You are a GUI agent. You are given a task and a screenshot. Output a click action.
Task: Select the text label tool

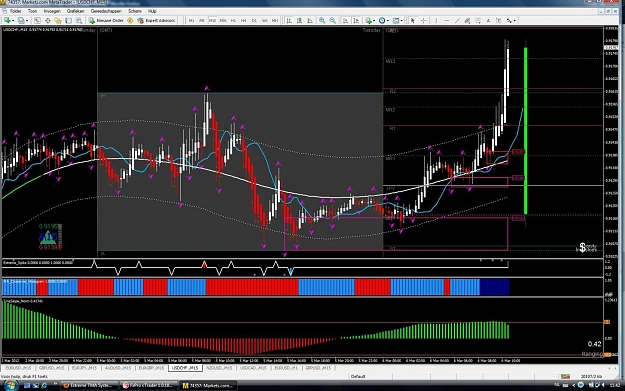pyautogui.click(x=499, y=20)
